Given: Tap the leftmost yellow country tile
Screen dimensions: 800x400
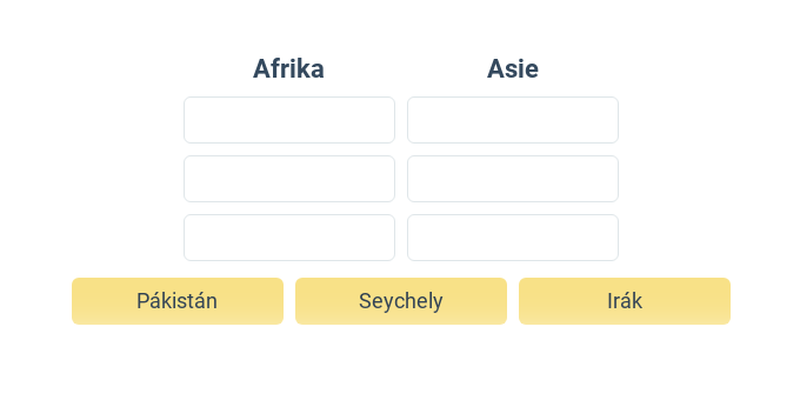Looking at the screenshot, I should [178, 301].
